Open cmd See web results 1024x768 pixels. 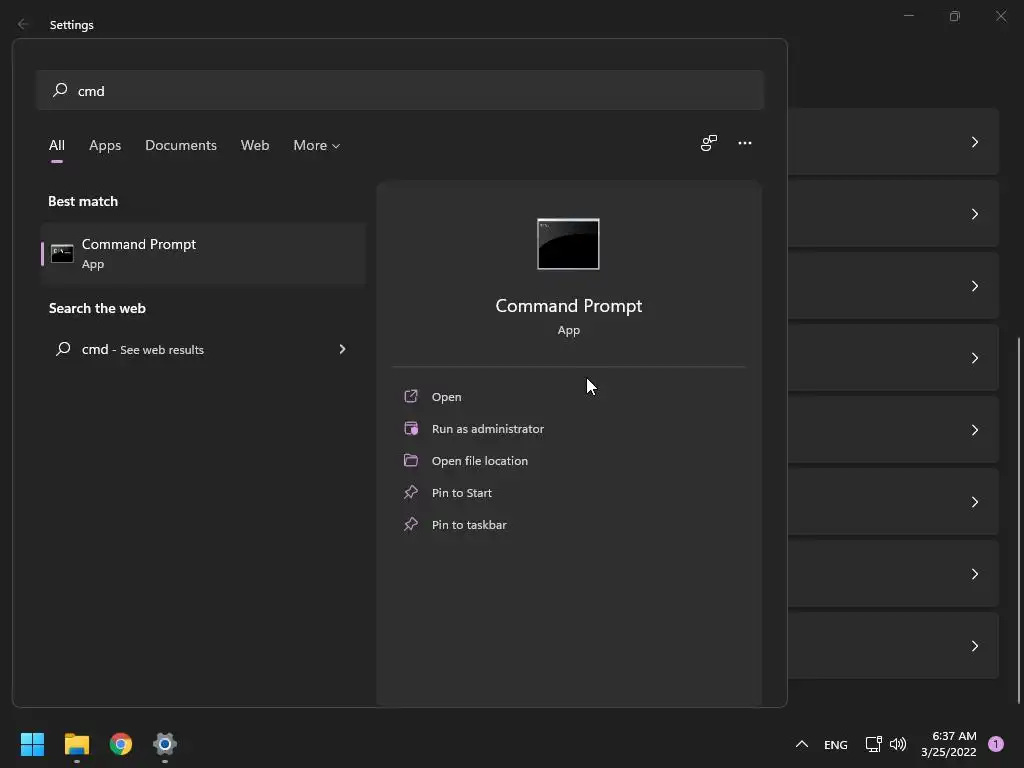[142, 349]
